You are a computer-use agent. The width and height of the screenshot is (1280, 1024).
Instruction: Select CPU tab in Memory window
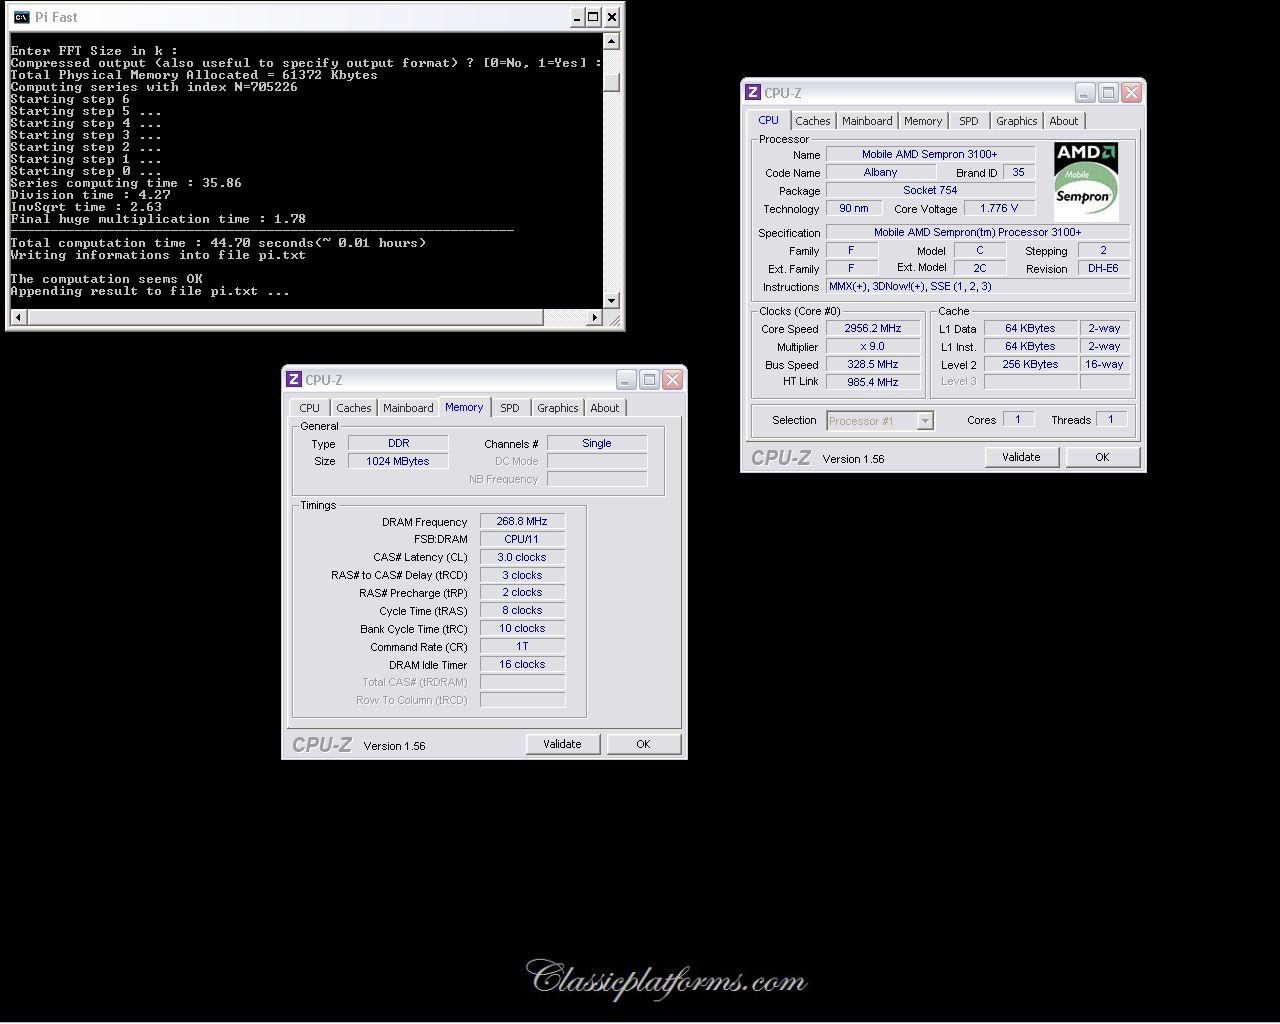click(310, 408)
